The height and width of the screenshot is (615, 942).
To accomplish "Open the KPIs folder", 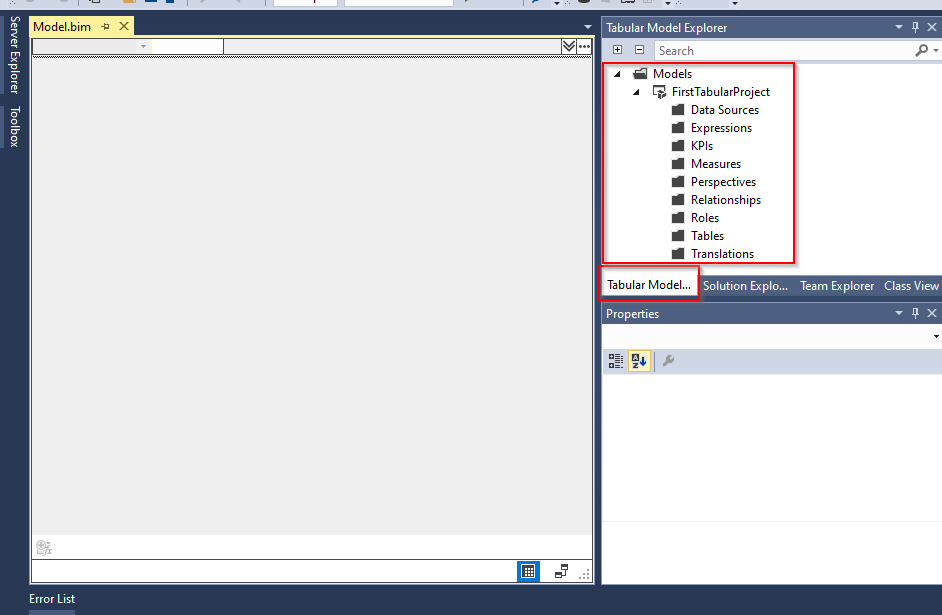I will coord(702,146).
